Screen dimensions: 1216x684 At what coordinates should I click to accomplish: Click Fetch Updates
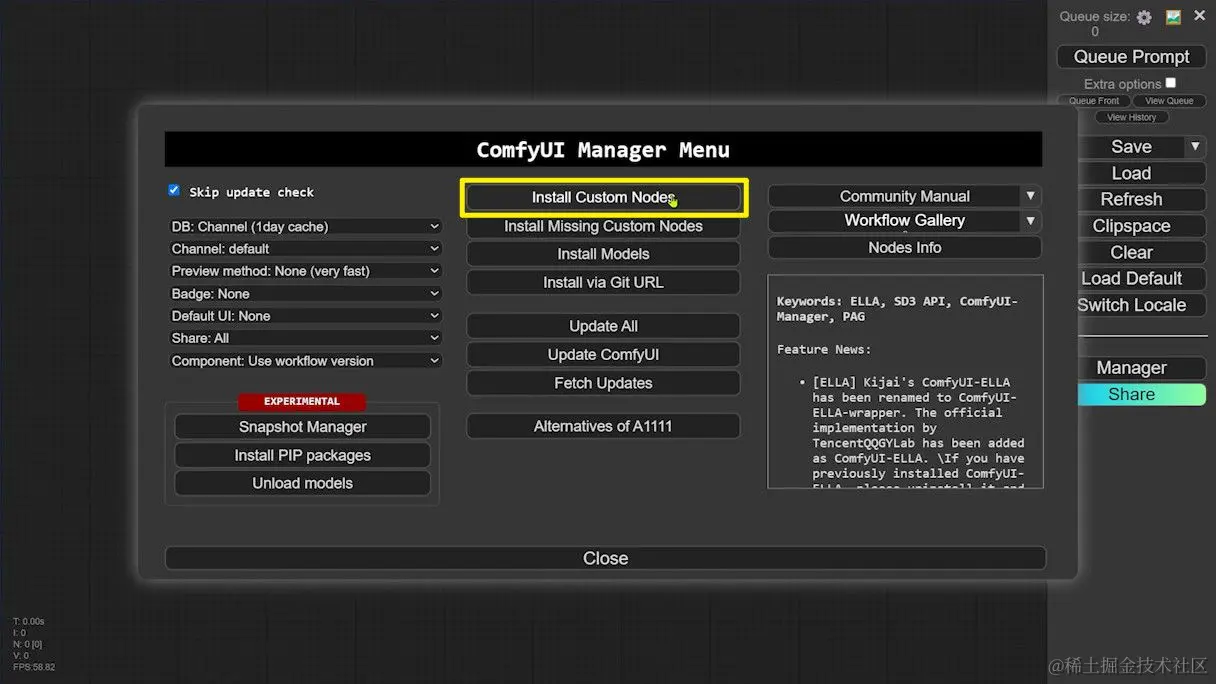[603, 383]
